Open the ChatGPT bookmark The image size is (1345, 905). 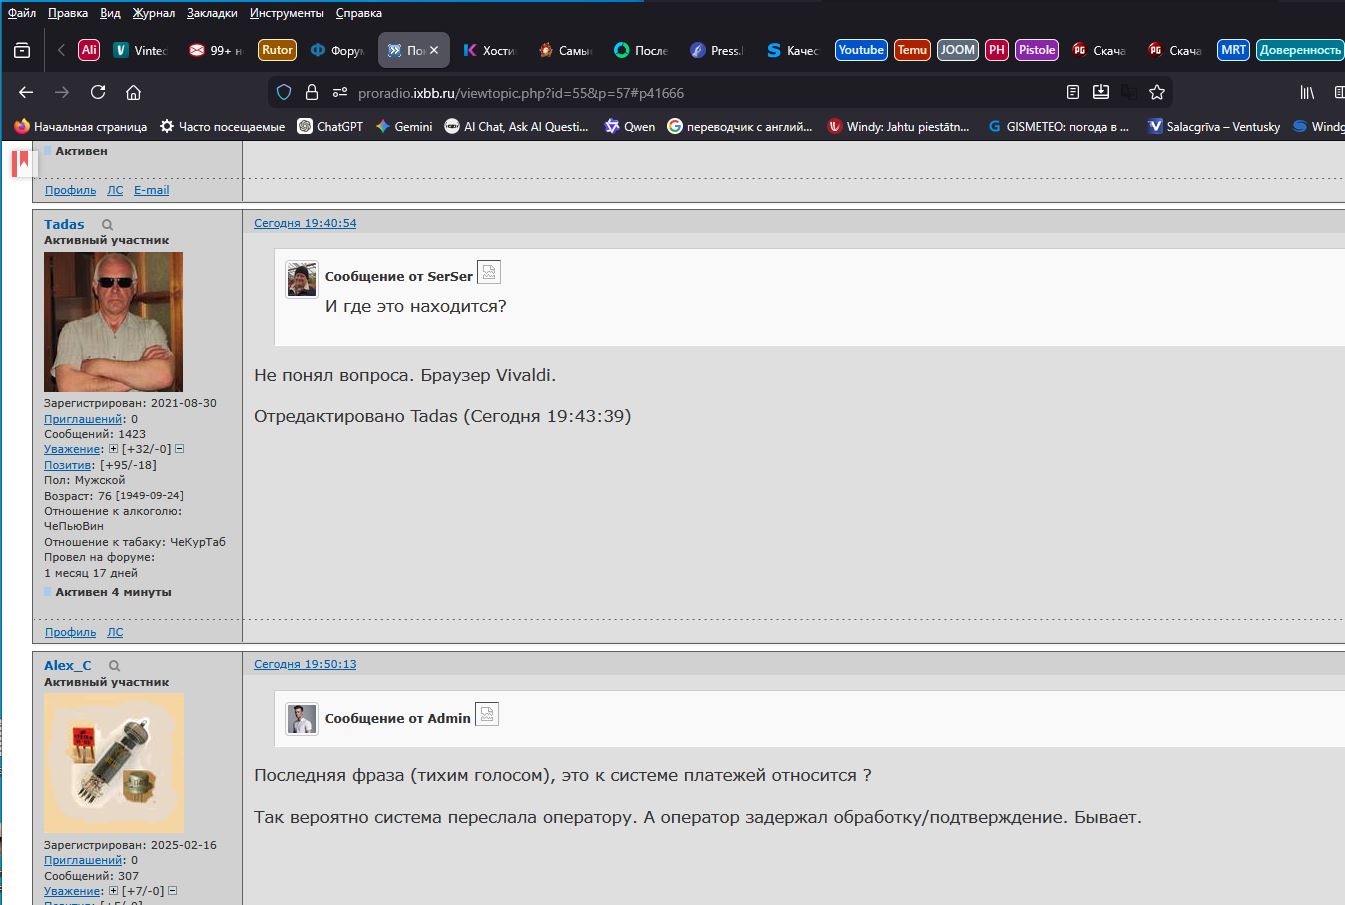[x=330, y=127]
